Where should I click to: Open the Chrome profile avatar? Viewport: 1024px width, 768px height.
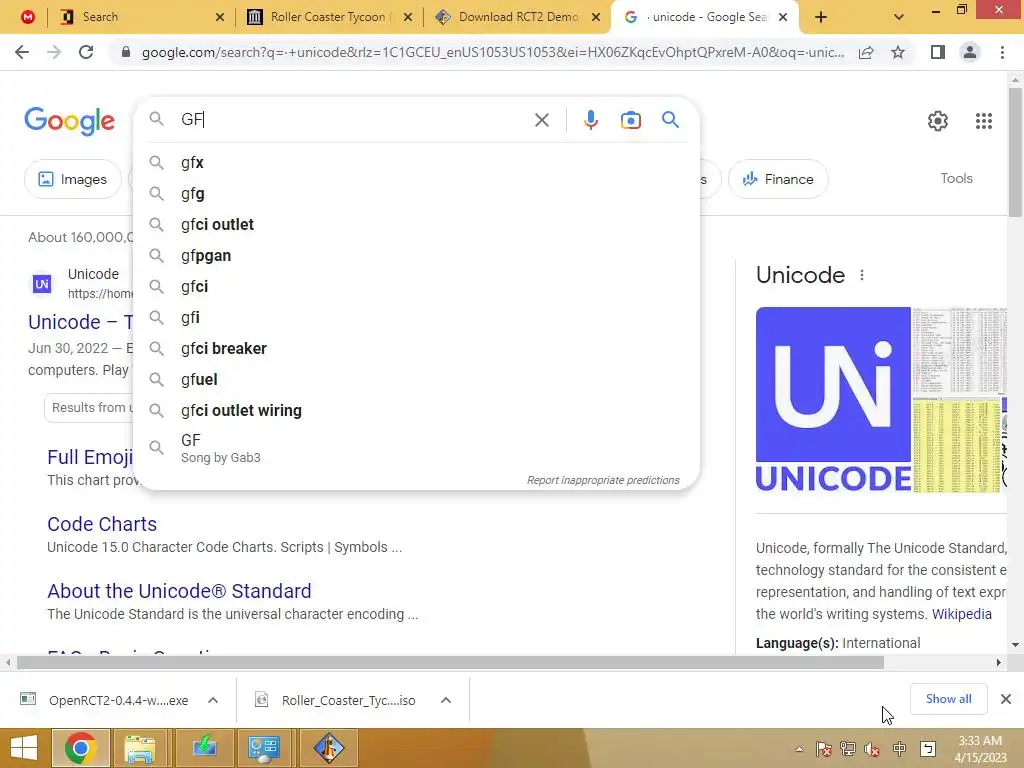[x=970, y=52]
